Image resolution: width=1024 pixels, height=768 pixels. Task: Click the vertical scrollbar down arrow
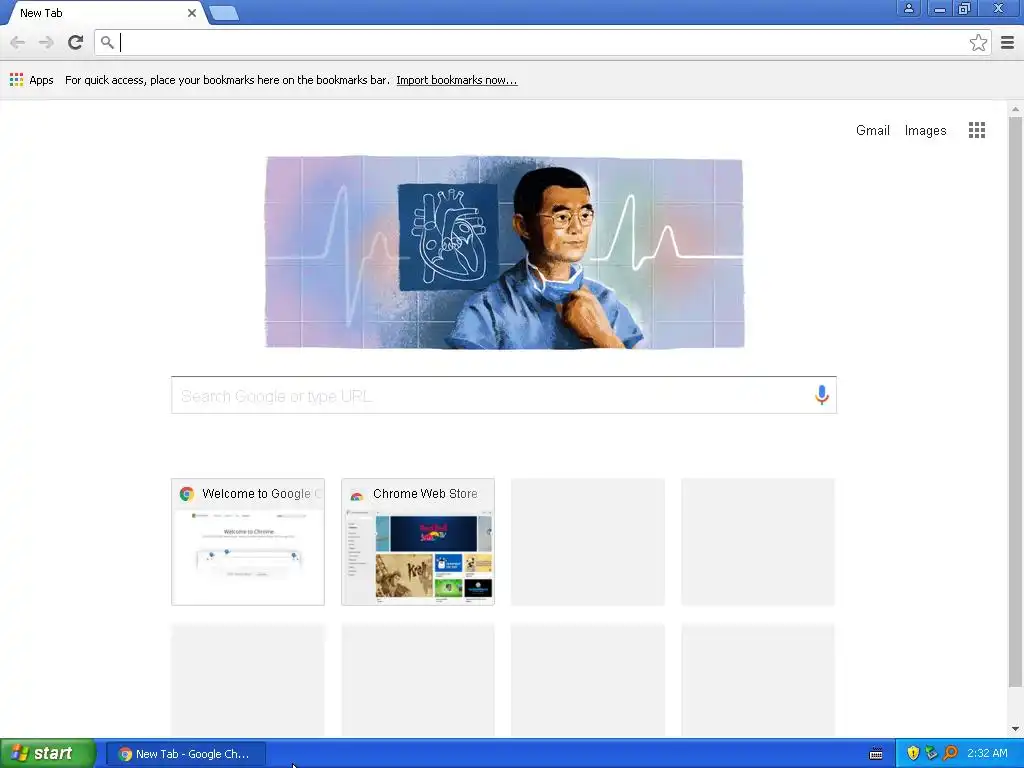point(1015,729)
